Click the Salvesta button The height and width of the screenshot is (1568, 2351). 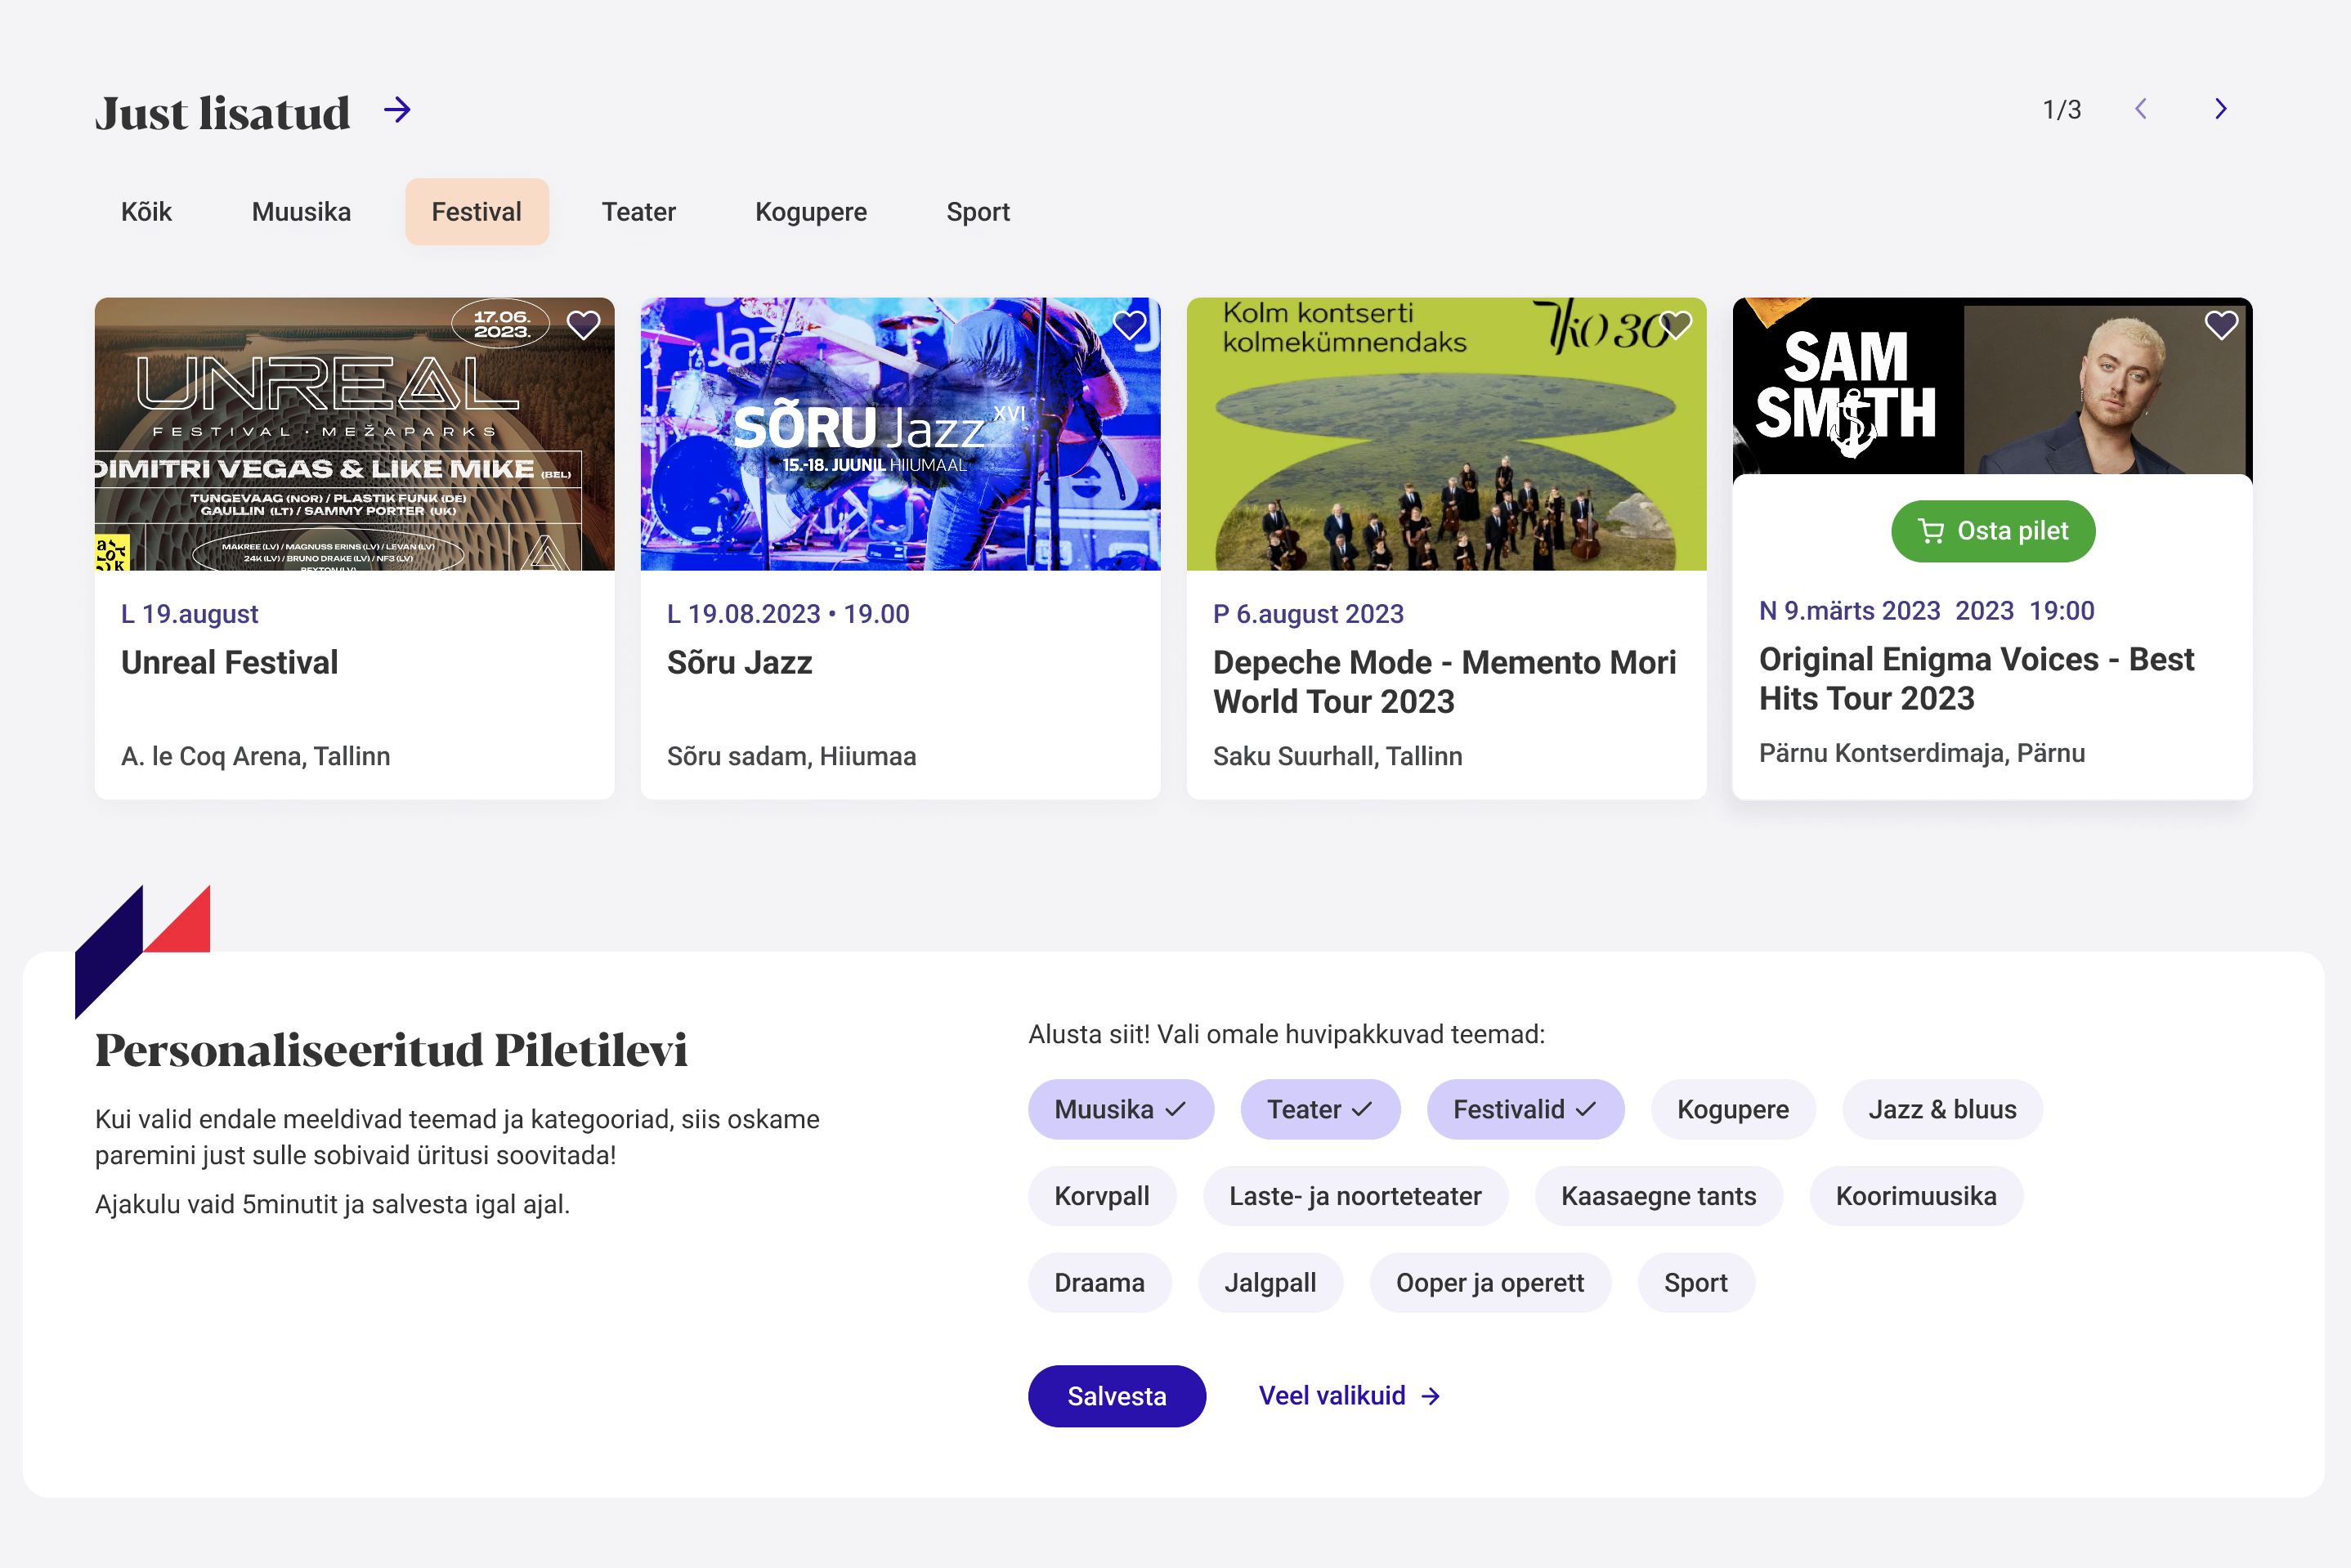(x=1117, y=1396)
